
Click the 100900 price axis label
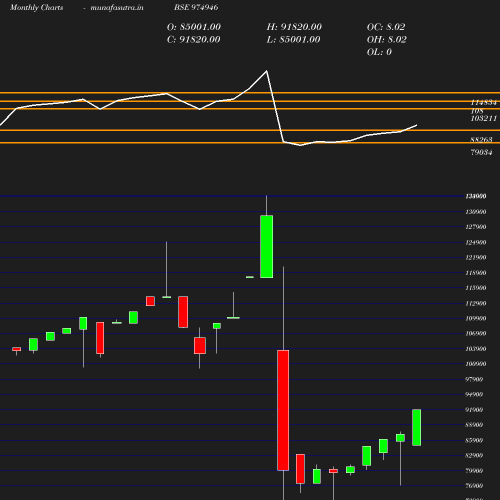click(x=476, y=364)
